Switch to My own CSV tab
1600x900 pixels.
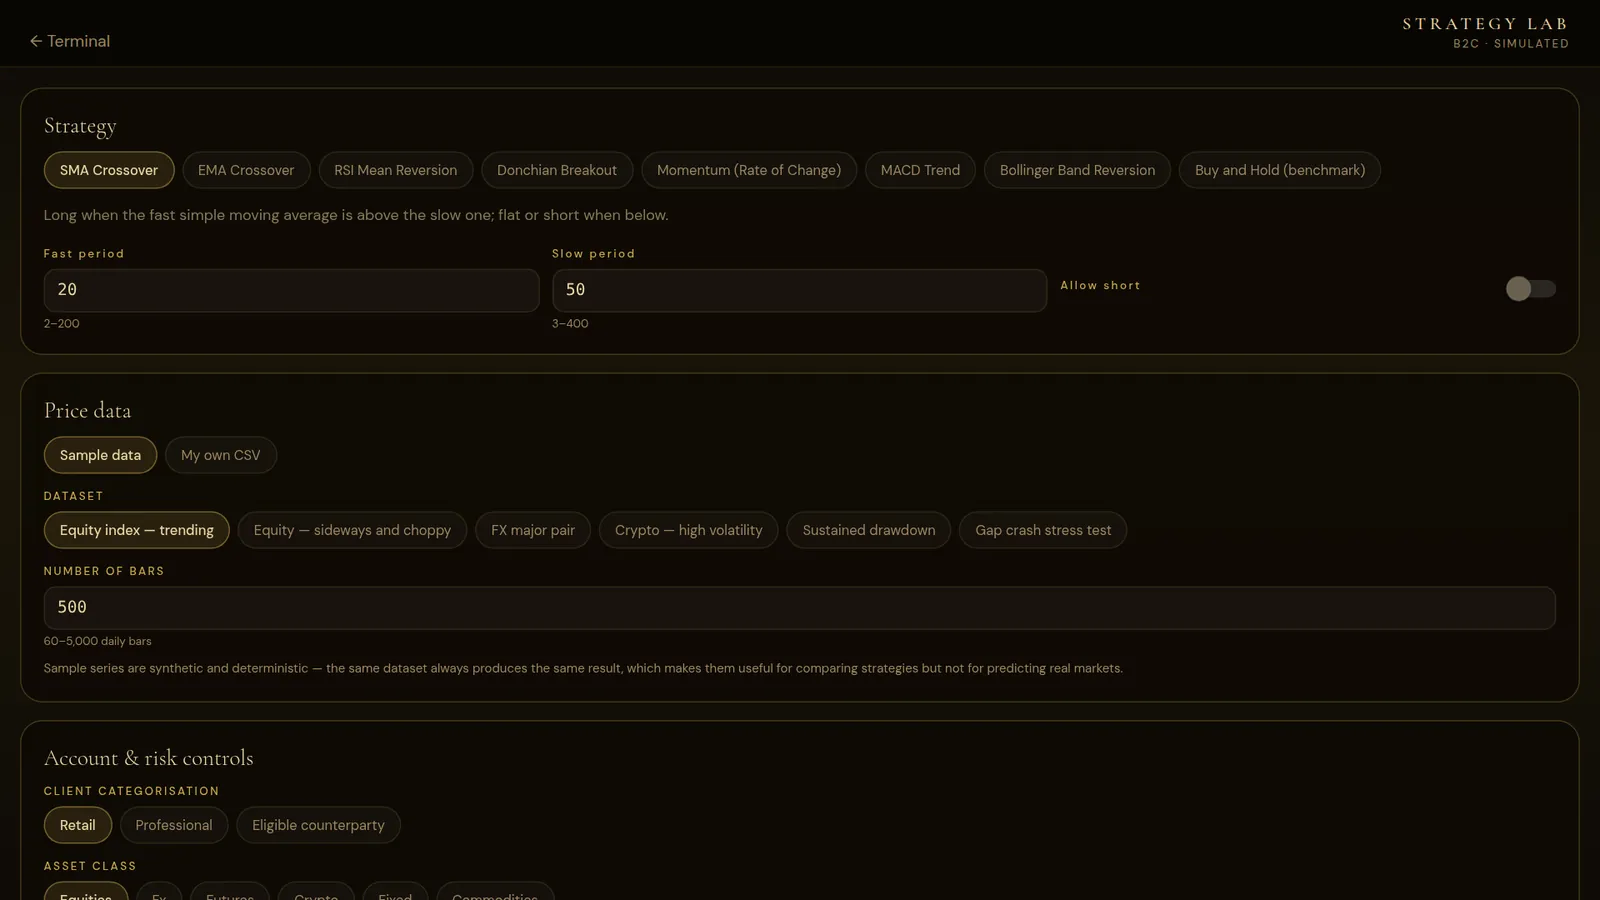221,455
